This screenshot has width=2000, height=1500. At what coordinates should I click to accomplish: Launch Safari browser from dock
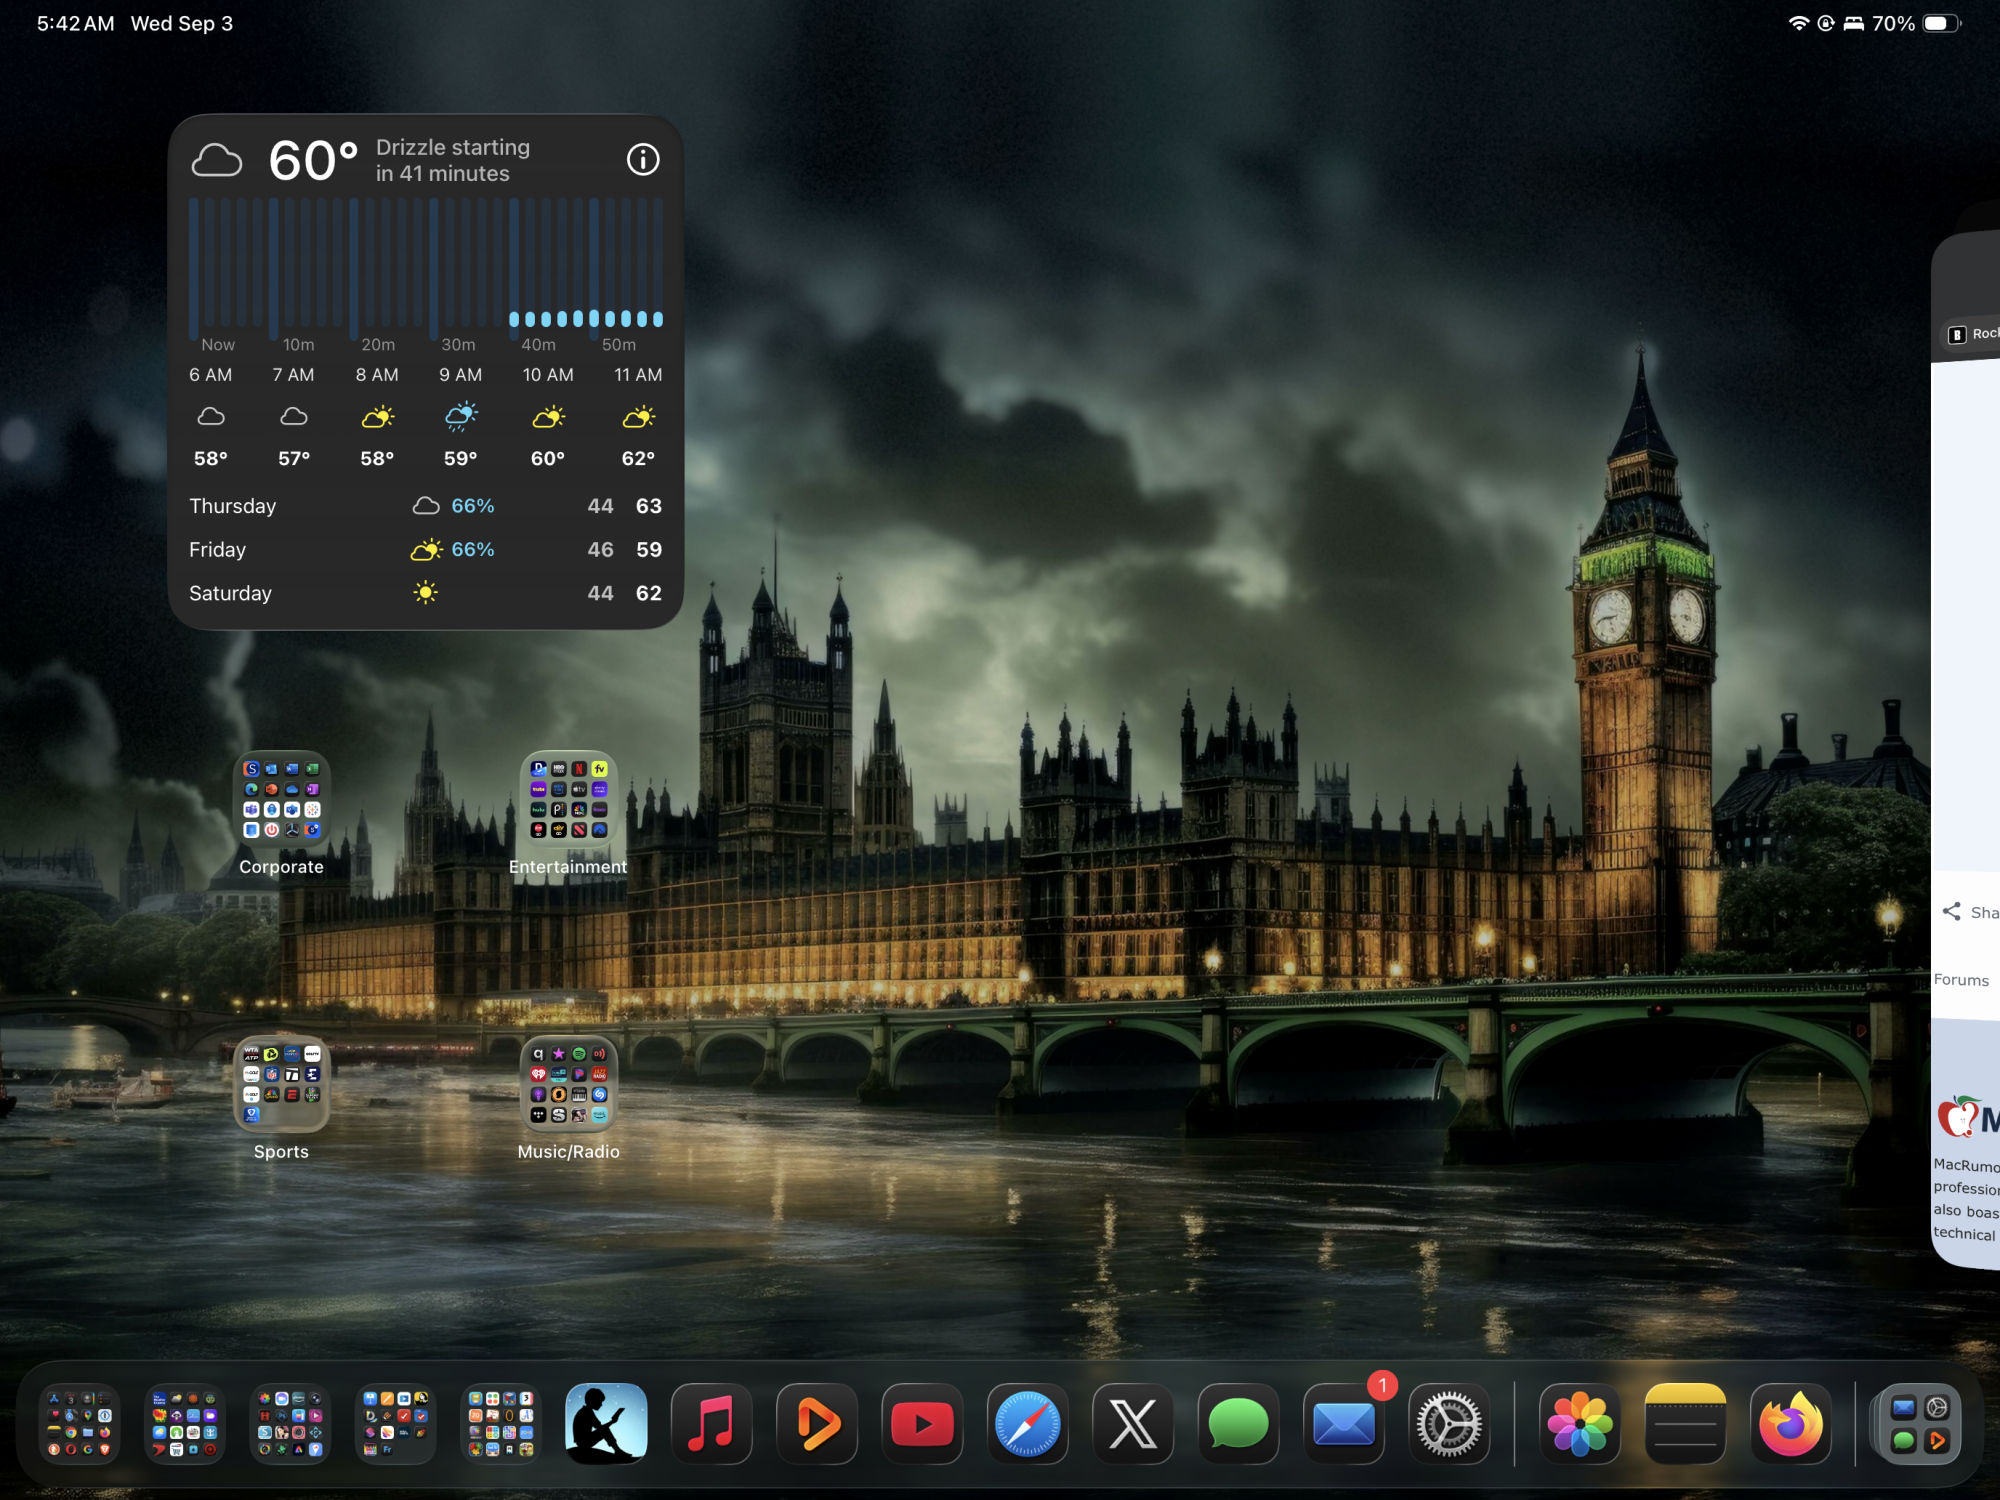[x=1027, y=1424]
